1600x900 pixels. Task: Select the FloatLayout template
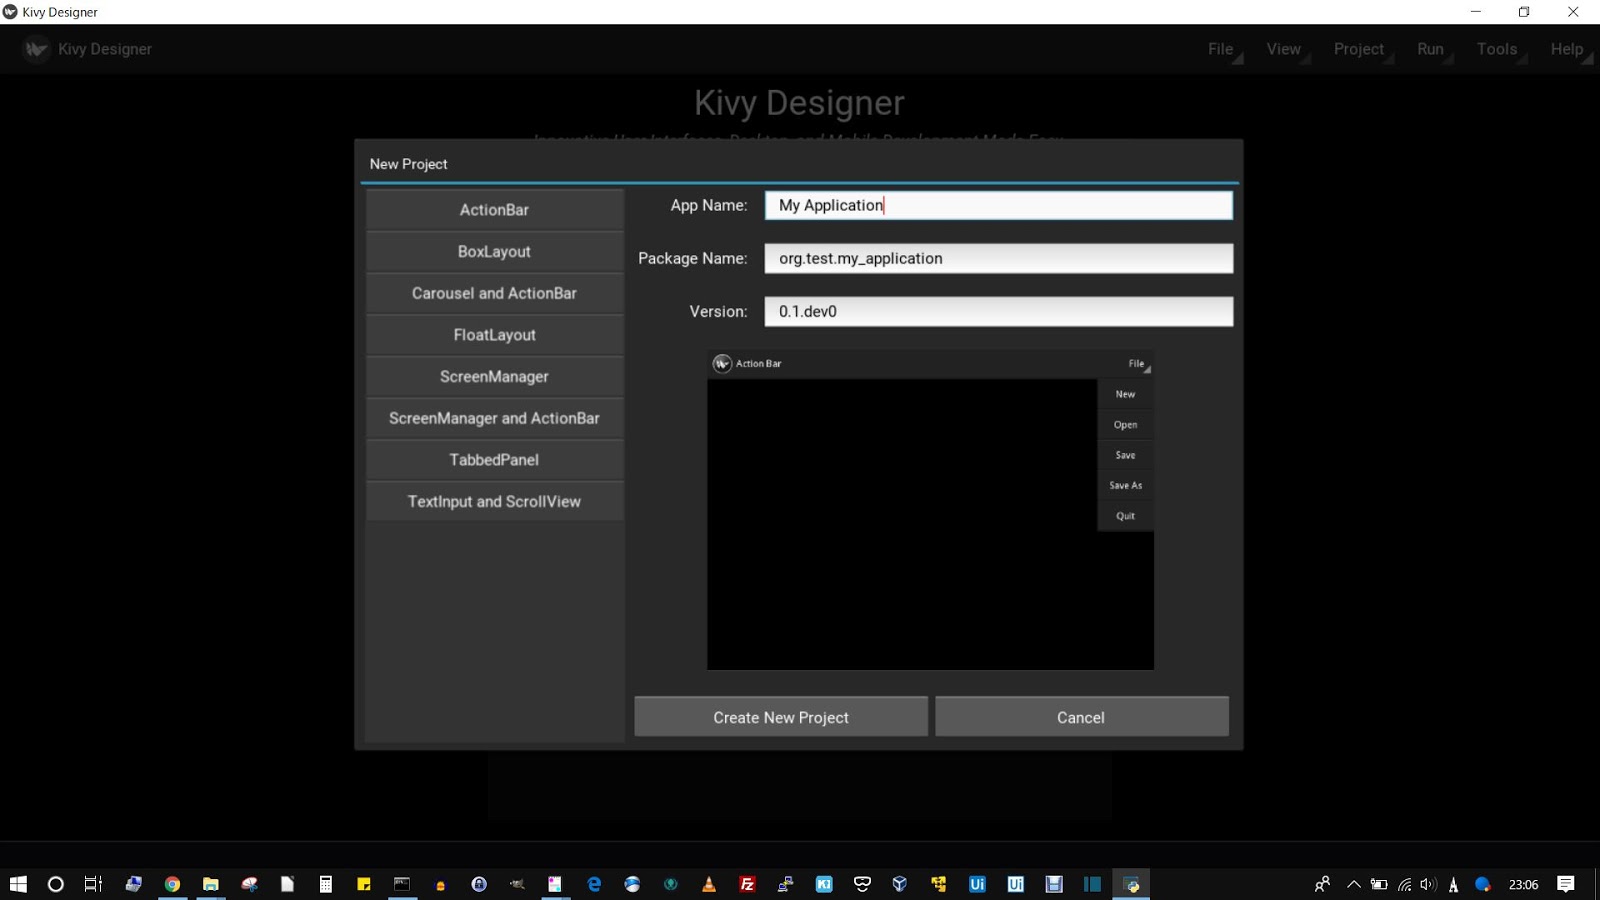[x=494, y=334]
